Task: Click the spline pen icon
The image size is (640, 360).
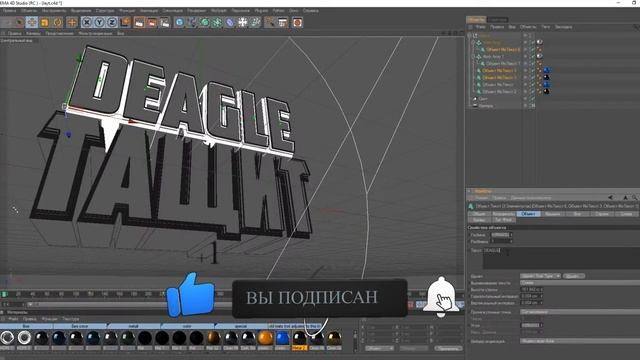Action: click(192, 22)
